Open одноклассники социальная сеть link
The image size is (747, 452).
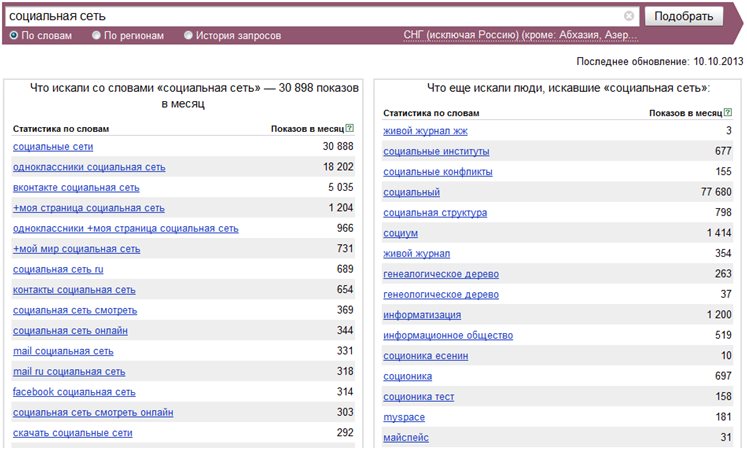click(89, 167)
